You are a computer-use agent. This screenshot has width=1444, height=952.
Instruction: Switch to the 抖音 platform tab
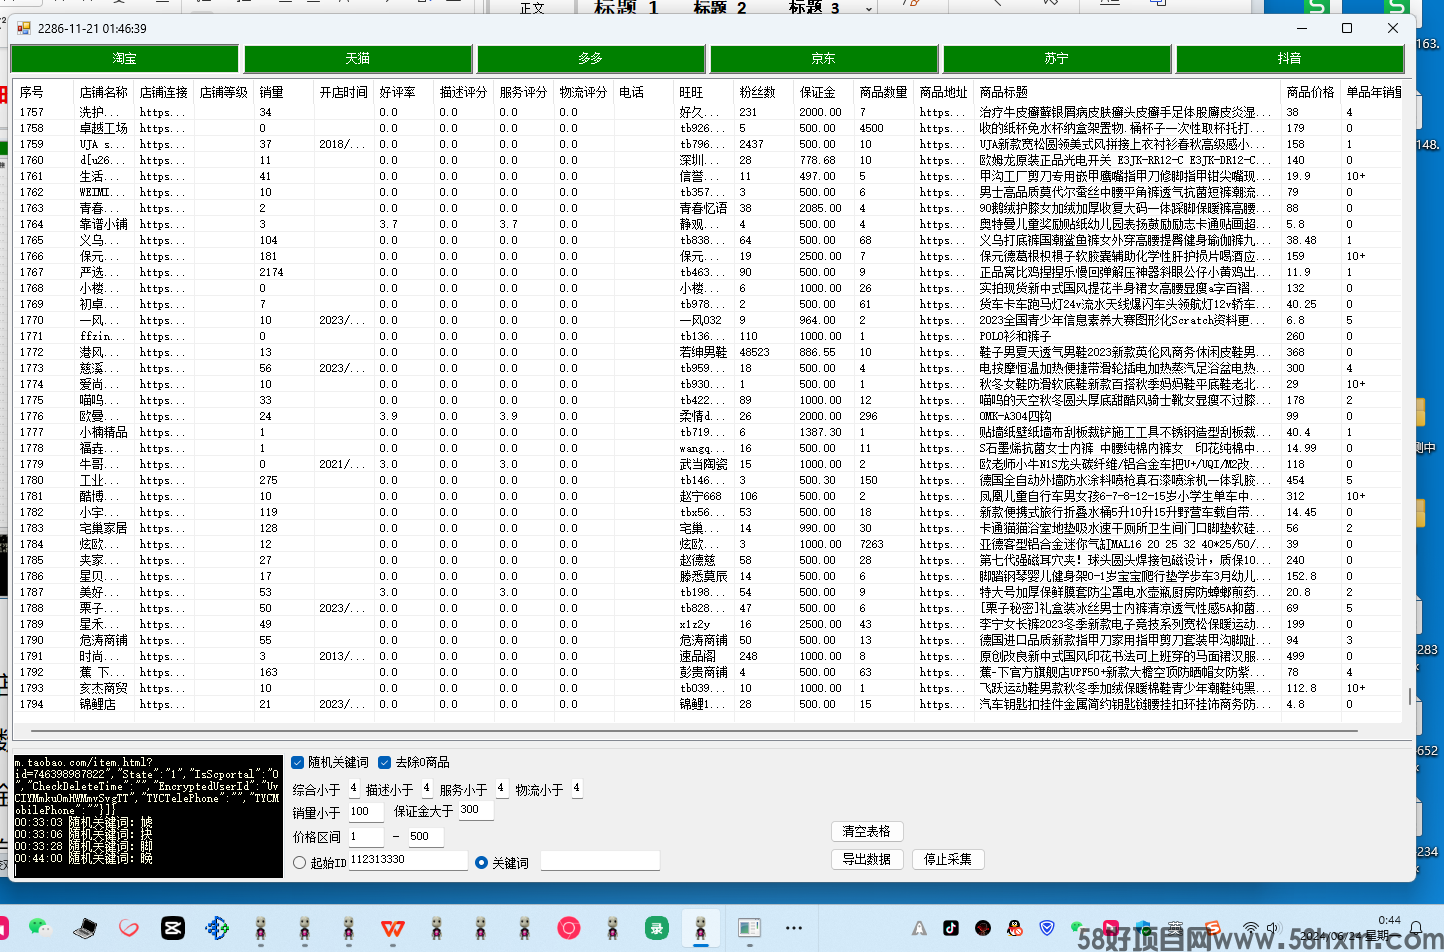tap(1290, 59)
